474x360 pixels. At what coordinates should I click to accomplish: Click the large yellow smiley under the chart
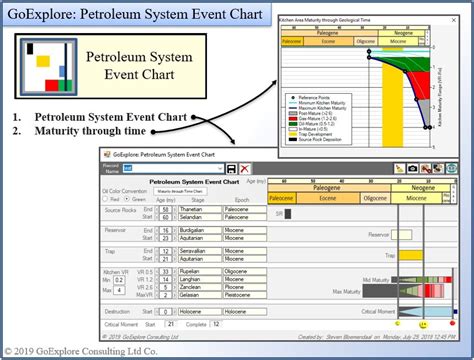(423, 324)
